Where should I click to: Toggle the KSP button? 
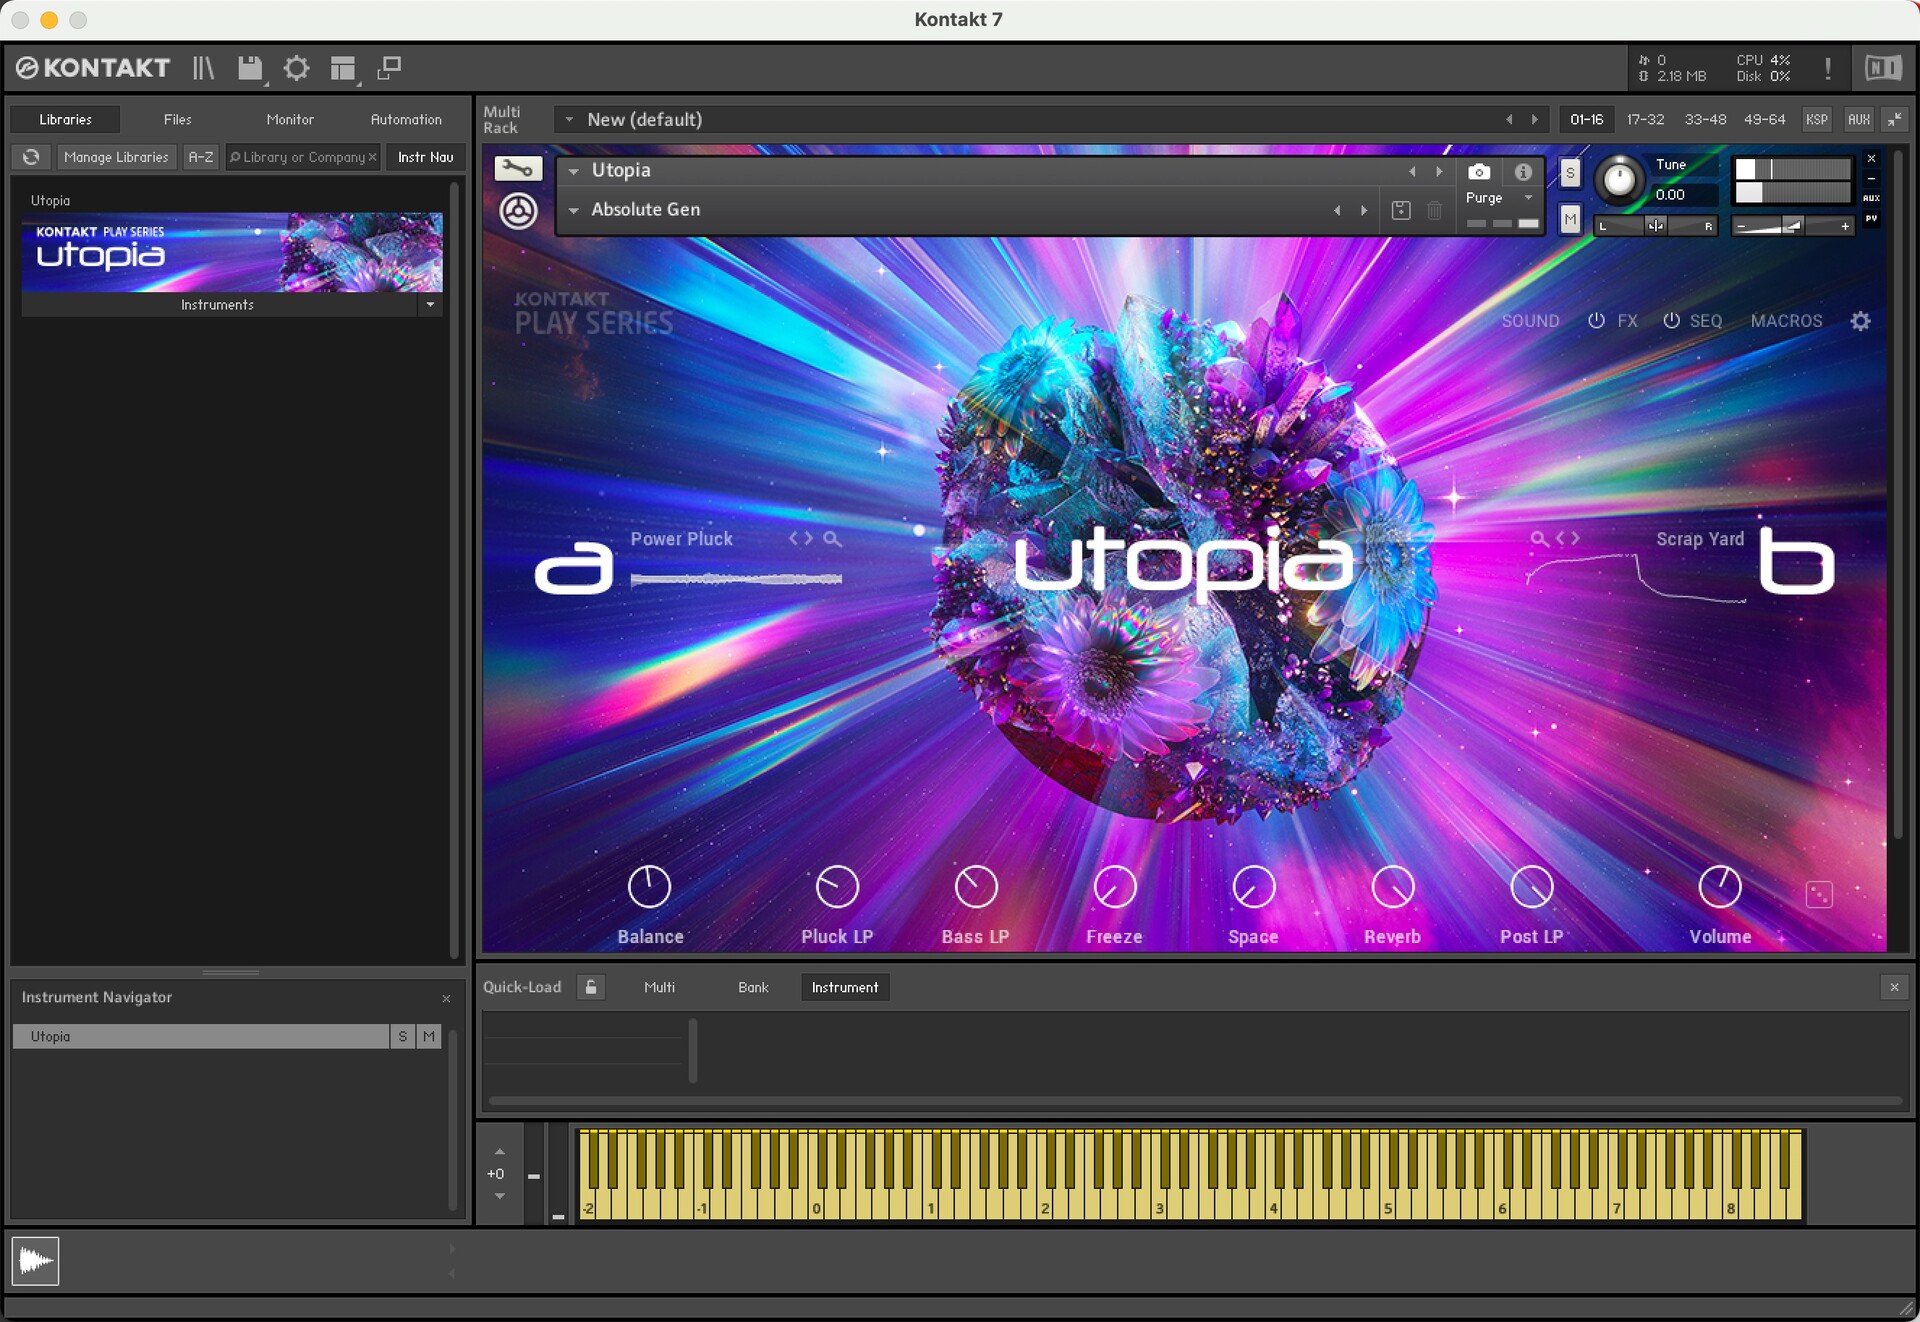(x=1816, y=119)
